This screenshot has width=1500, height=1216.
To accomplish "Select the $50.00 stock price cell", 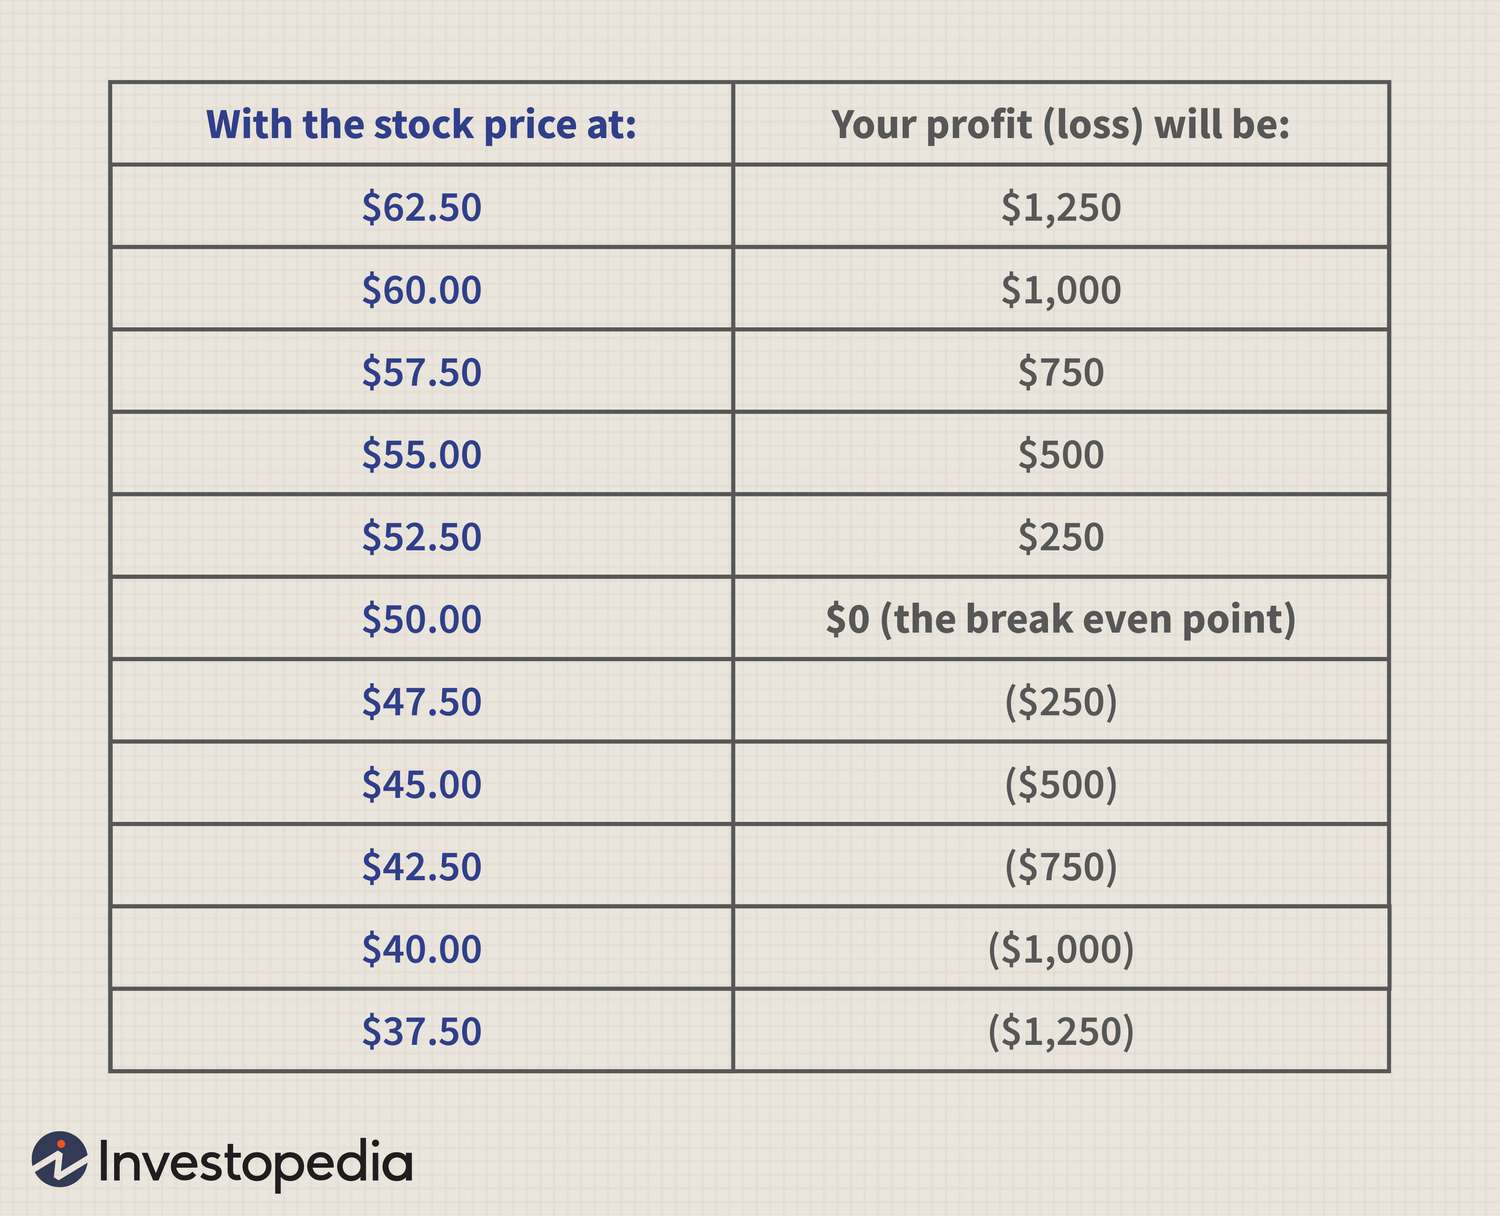I will click(x=421, y=619).
